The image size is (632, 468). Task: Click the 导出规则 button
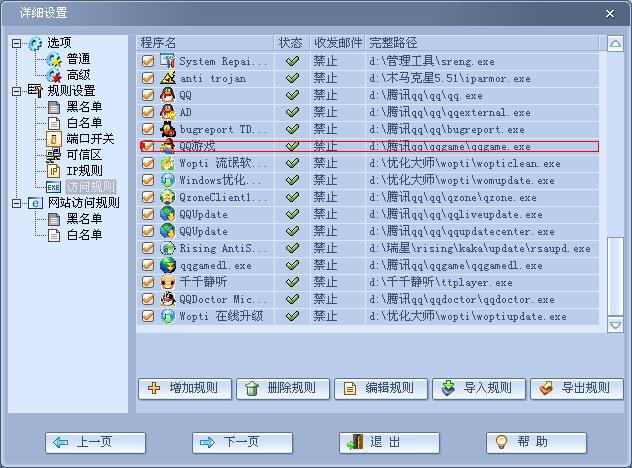point(577,389)
